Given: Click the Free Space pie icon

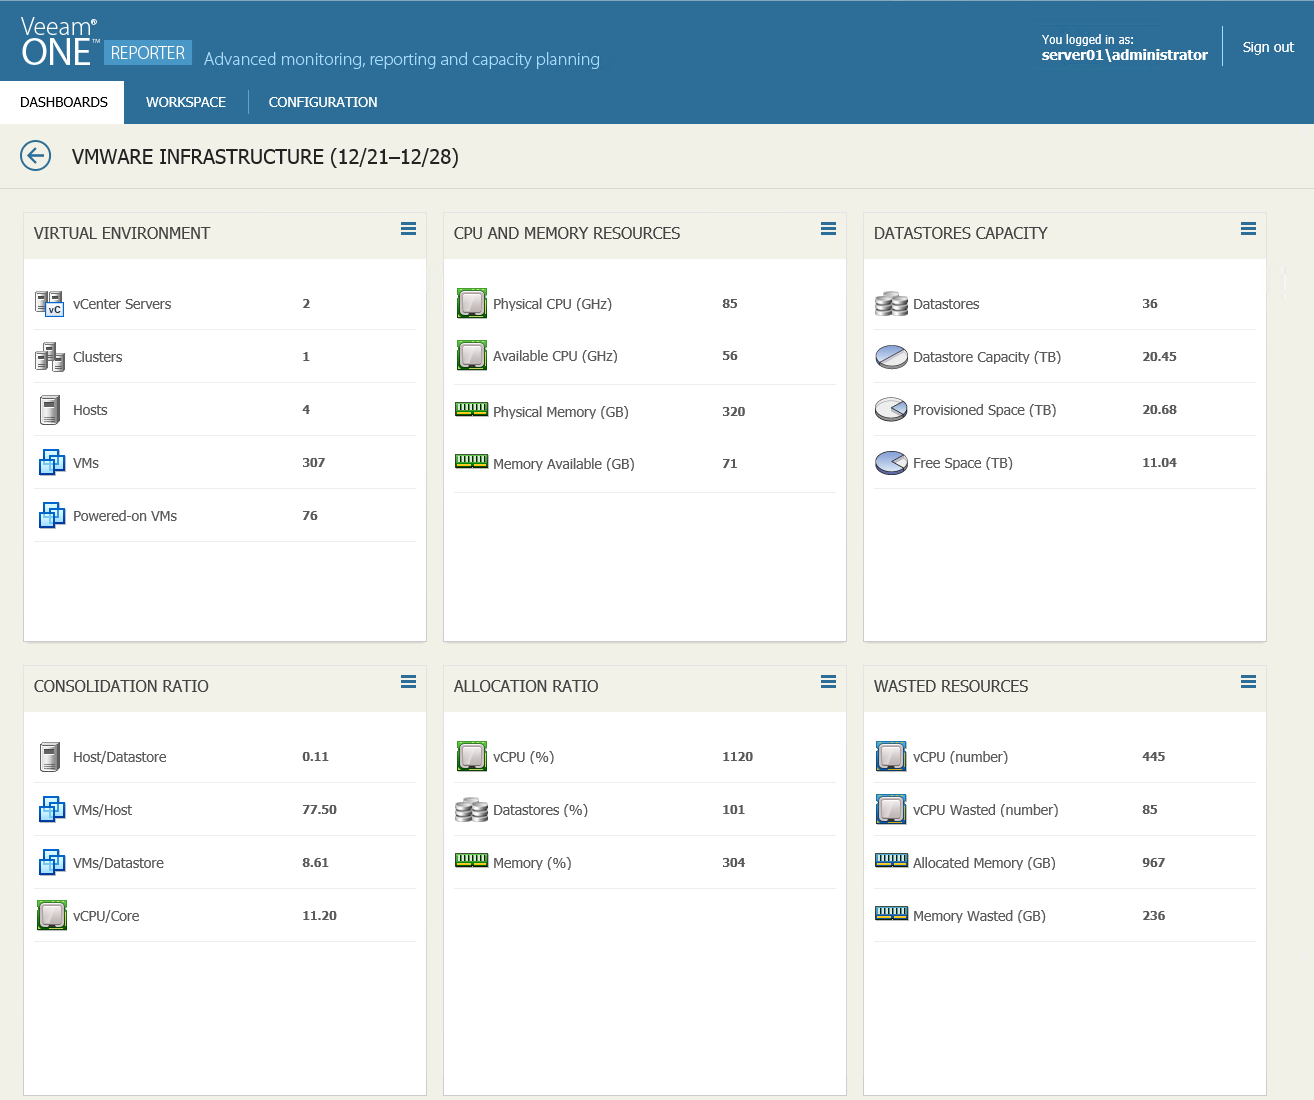Looking at the screenshot, I should click(891, 463).
